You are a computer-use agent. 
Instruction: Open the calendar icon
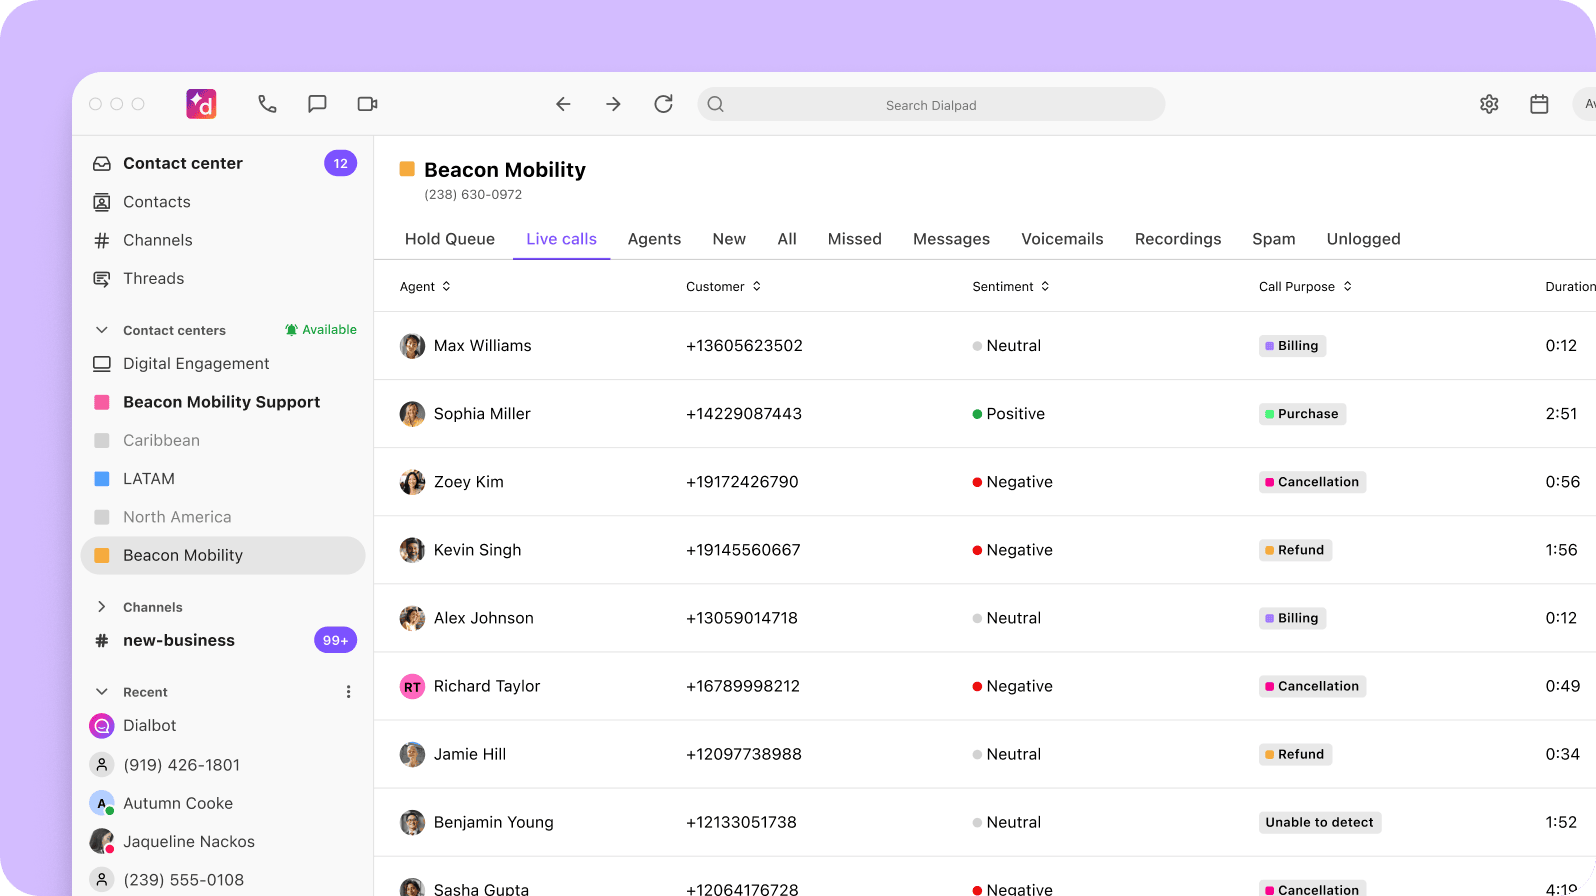1539,104
